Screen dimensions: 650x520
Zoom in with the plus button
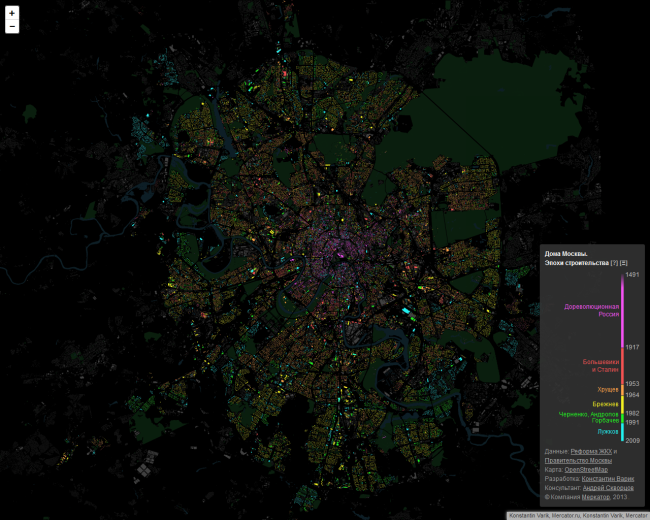point(12,14)
